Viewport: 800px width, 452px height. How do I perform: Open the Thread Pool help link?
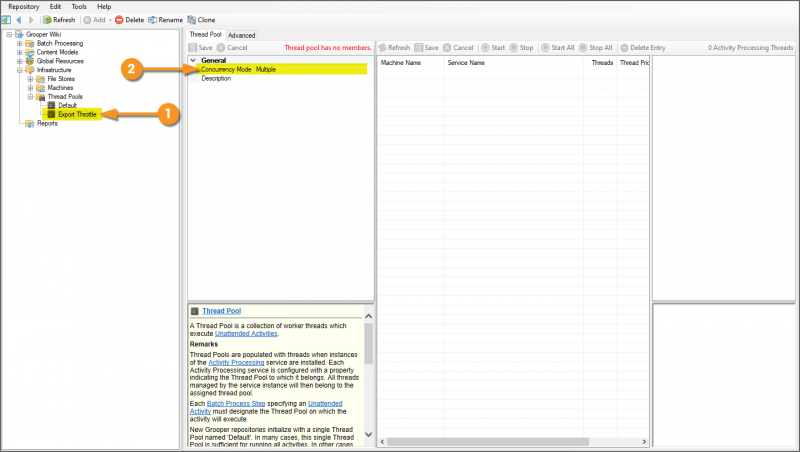pos(221,311)
